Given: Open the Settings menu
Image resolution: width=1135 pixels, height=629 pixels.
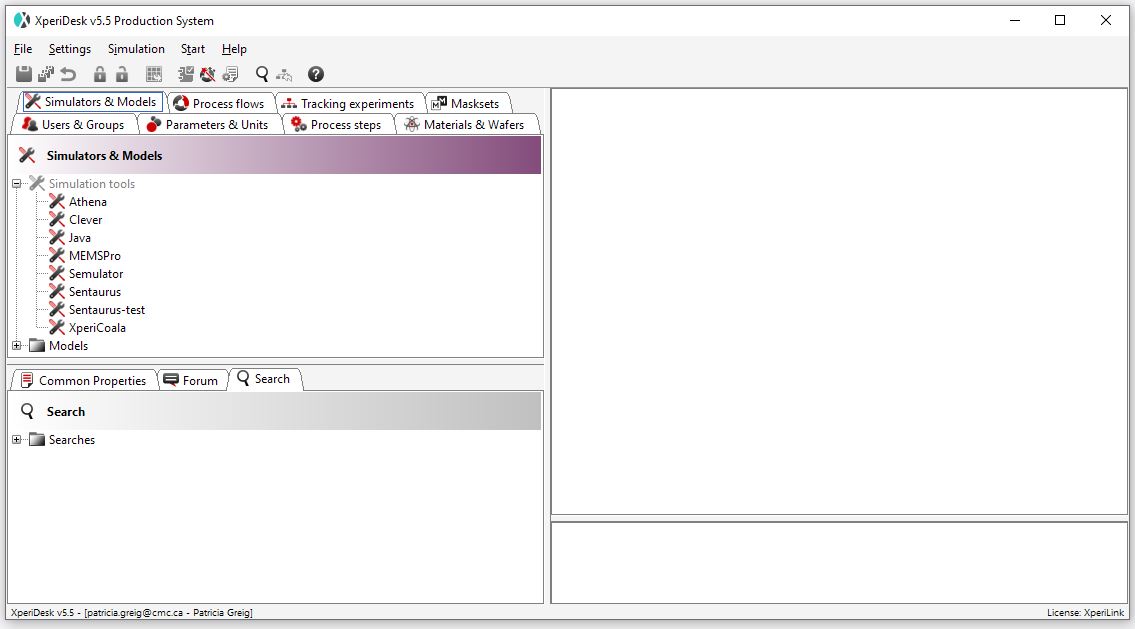Looking at the screenshot, I should coord(69,48).
